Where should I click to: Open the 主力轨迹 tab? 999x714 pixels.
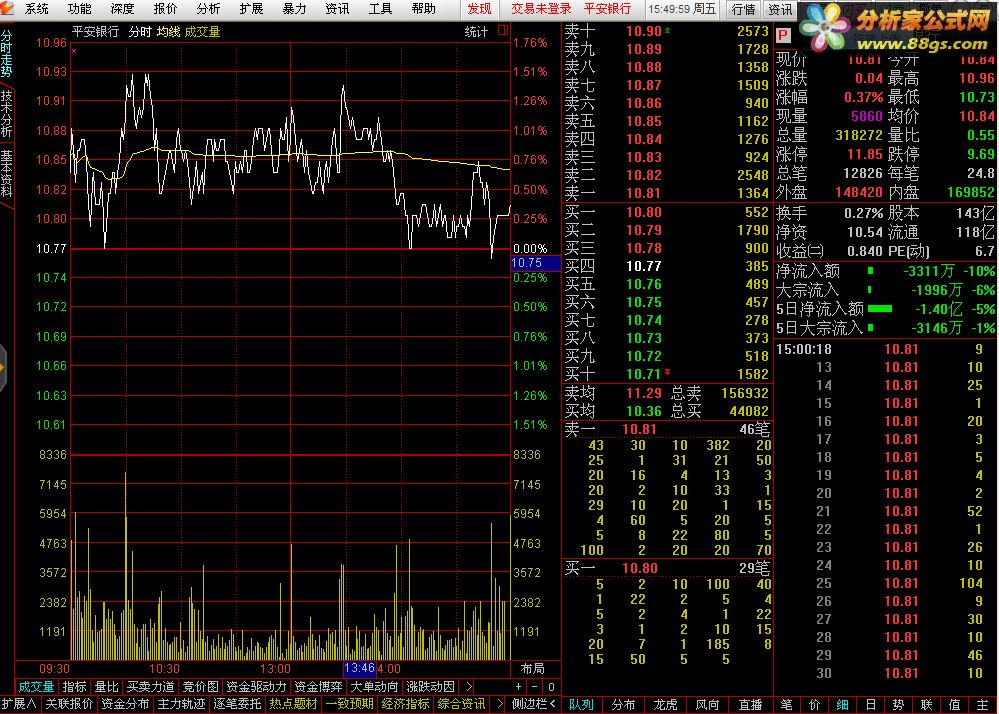point(181,704)
